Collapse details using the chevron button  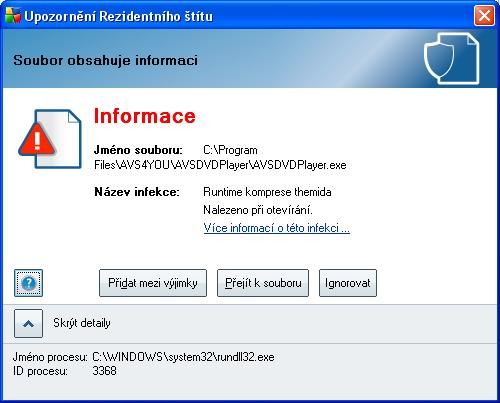(x=28, y=323)
